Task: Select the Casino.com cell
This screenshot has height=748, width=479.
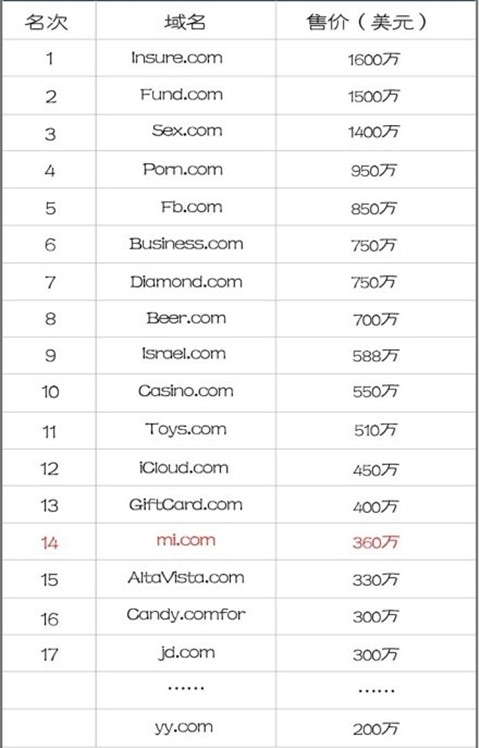Action: pyautogui.click(x=186, y=391)
